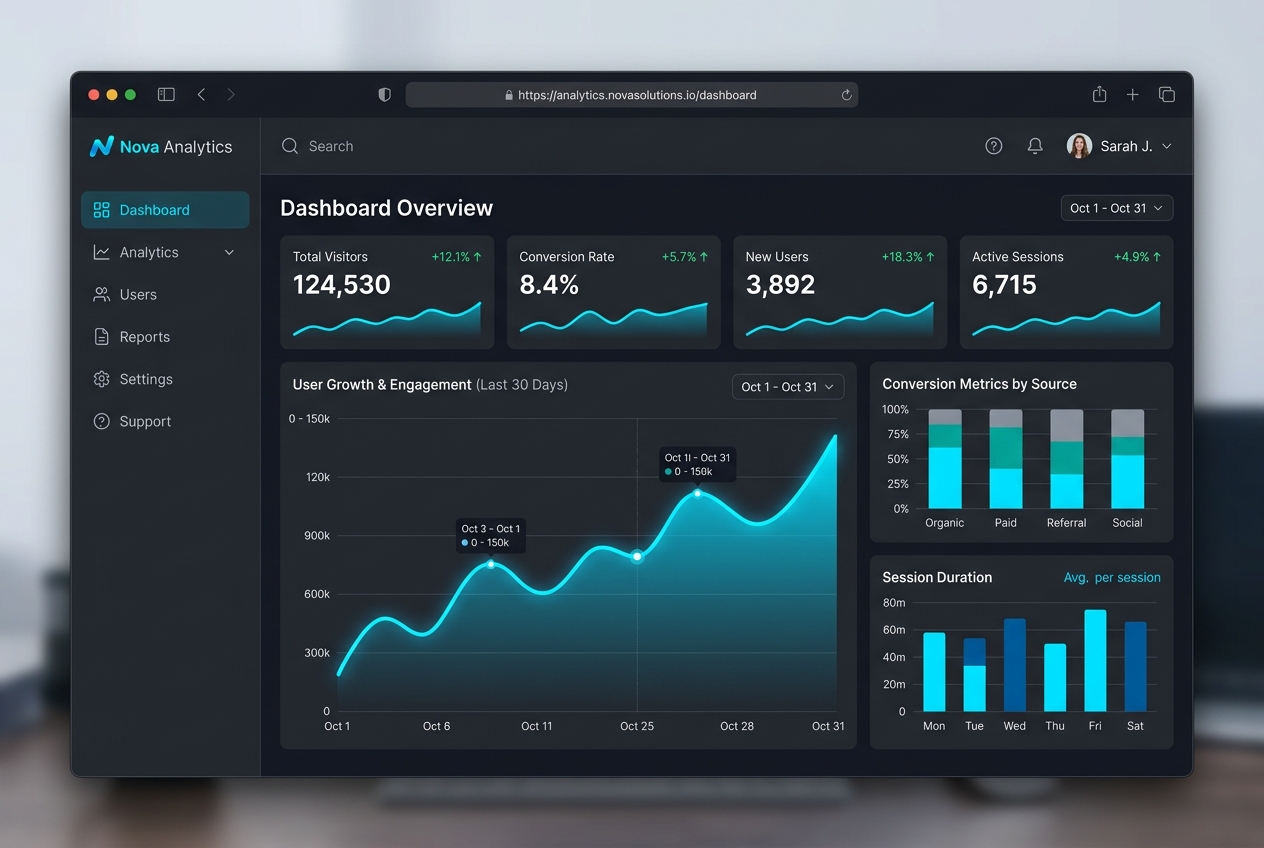
Task: Click the privacy shield icon
Action: (384, 95)
